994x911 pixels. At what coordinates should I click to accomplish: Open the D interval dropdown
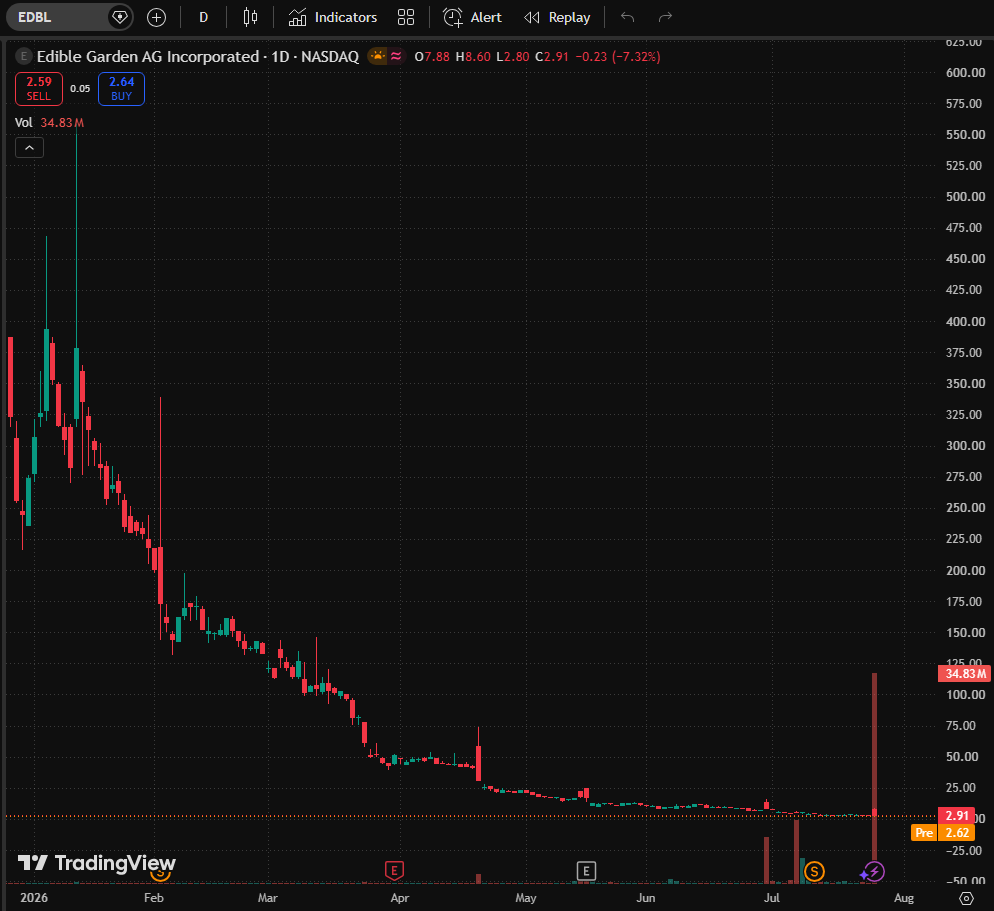203,17
